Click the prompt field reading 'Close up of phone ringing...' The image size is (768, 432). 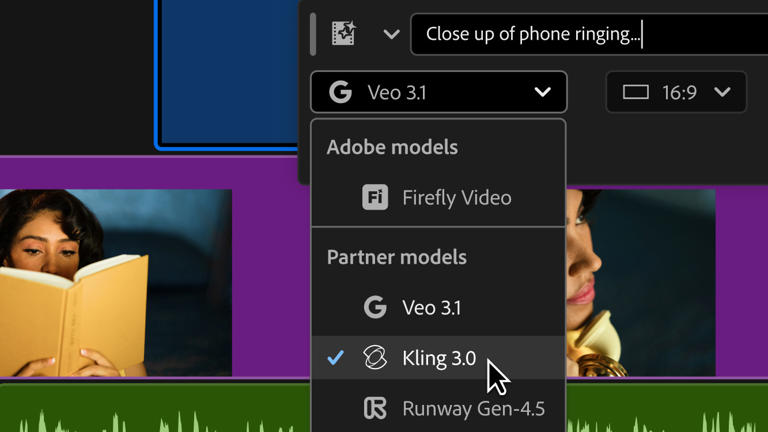(589, 34)
